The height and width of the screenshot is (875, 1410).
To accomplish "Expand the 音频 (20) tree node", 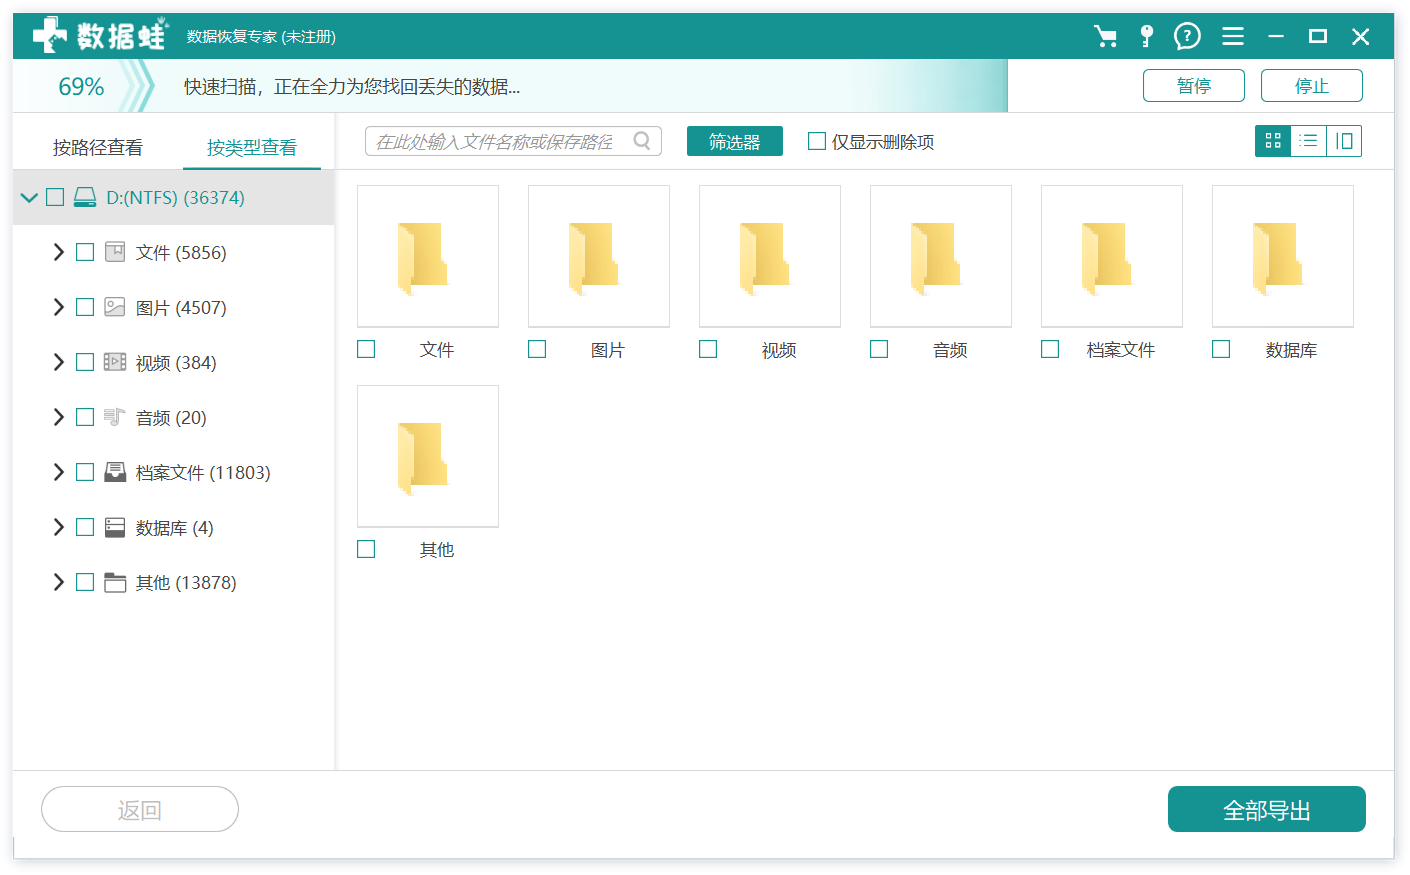I will click(58, 417).
